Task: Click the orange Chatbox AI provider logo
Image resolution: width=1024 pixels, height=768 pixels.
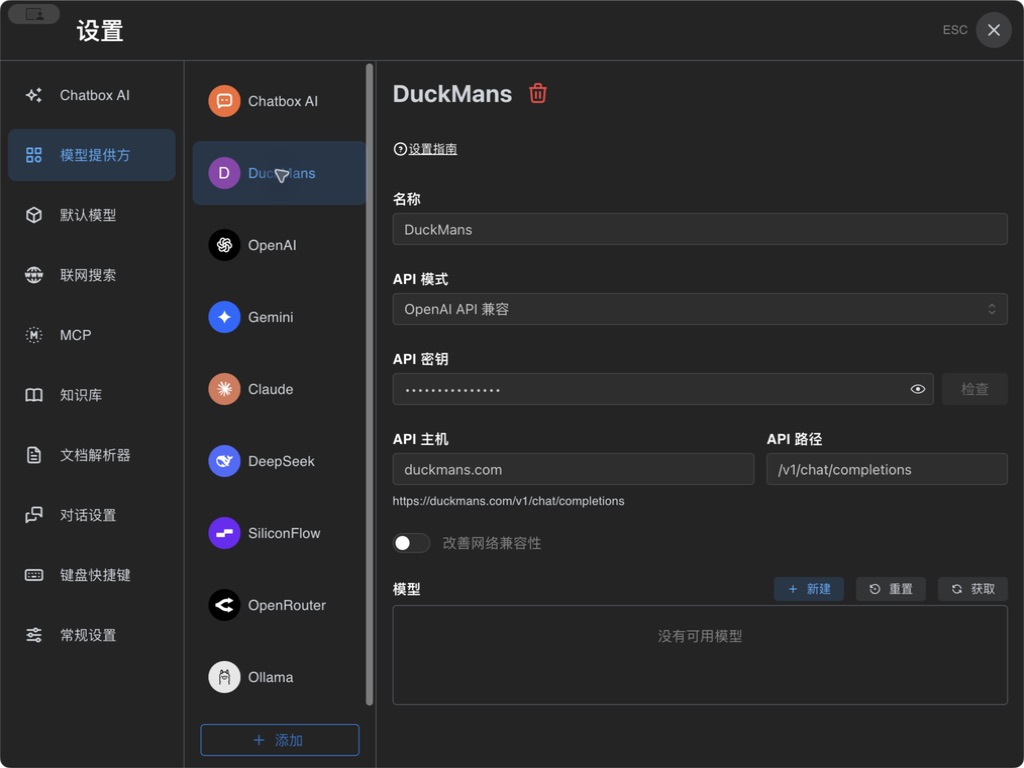Action: coord(224,101)
